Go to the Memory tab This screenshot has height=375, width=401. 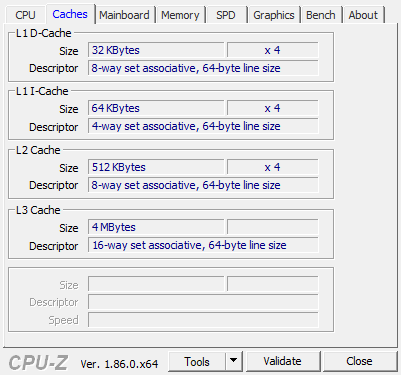click(x=180, y=15)
